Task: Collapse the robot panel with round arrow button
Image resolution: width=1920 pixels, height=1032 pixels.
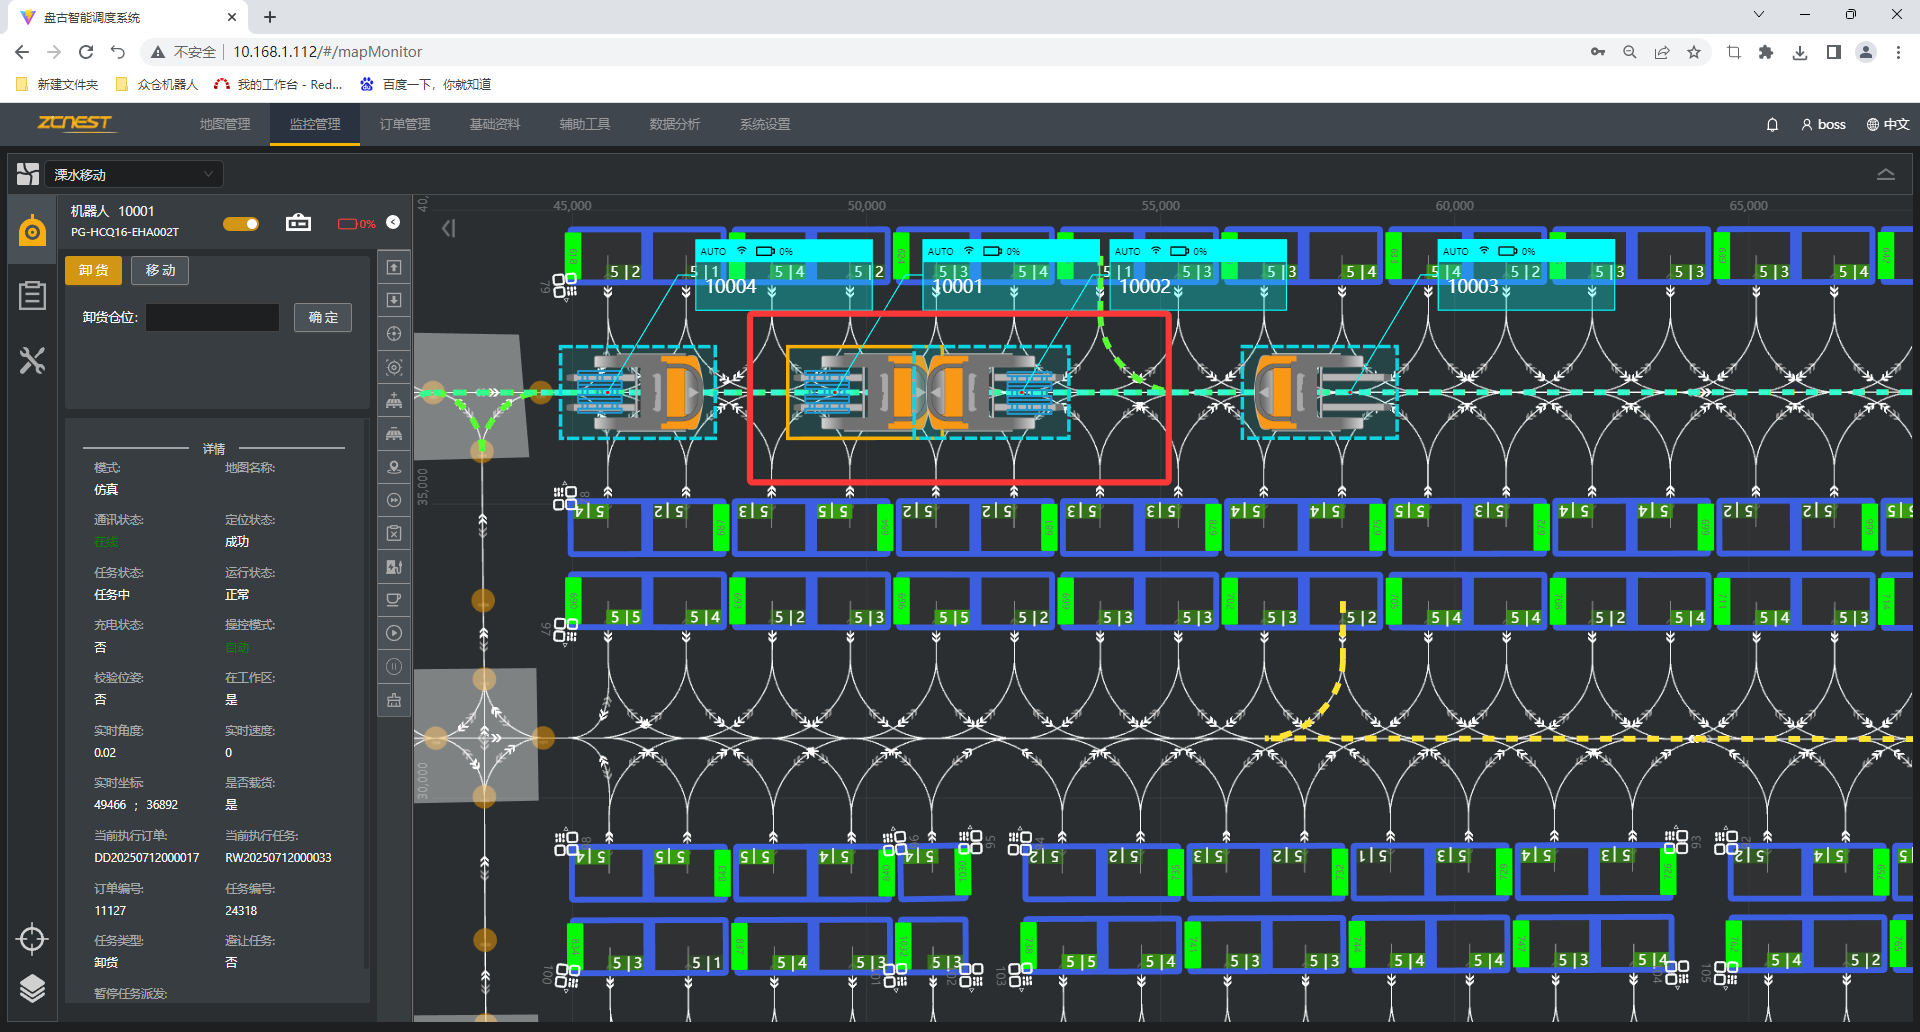Action: pyautogui.click(x=393, y=222)
